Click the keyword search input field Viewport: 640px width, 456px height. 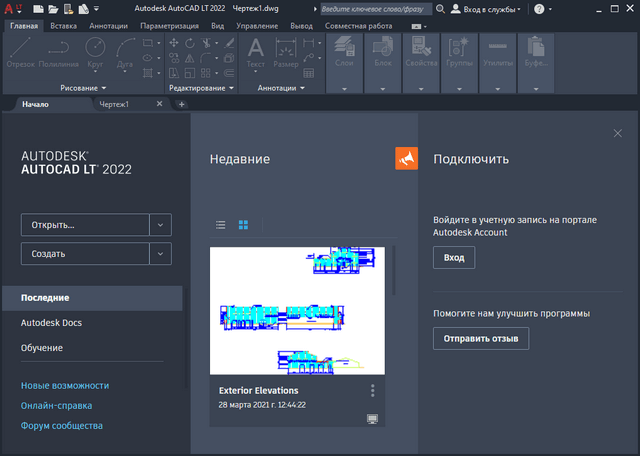[376, 9]
